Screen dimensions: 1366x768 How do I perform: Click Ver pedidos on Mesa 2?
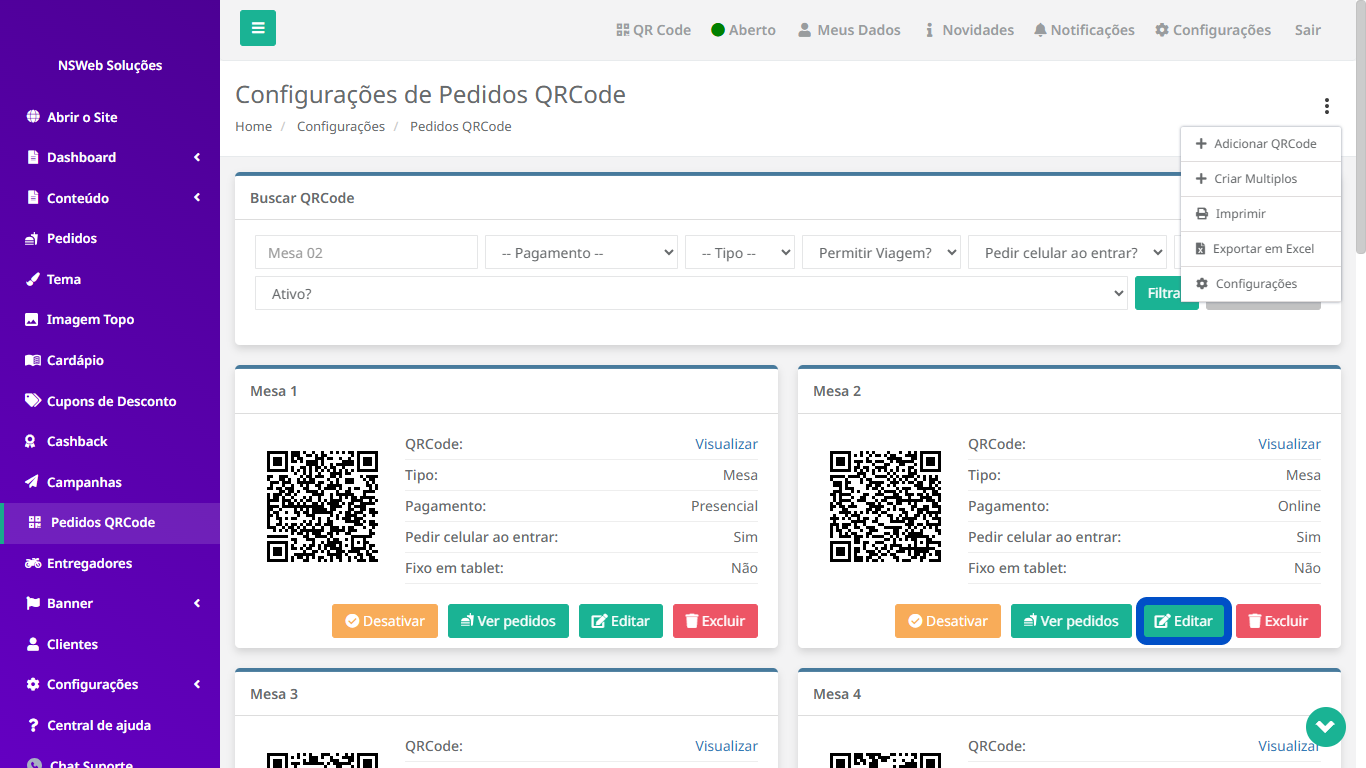pos(1071,621)
